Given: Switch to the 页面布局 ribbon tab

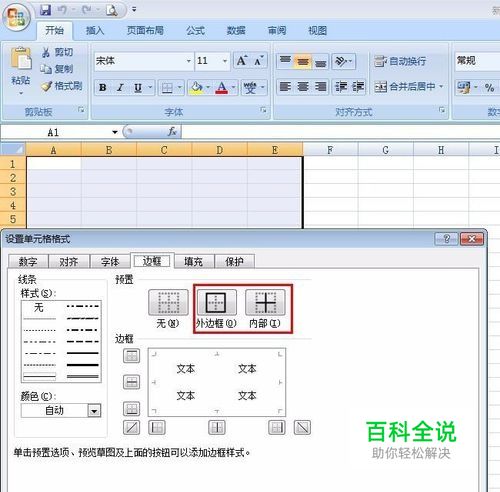Looking at the screenshot, I should [145, 31].
